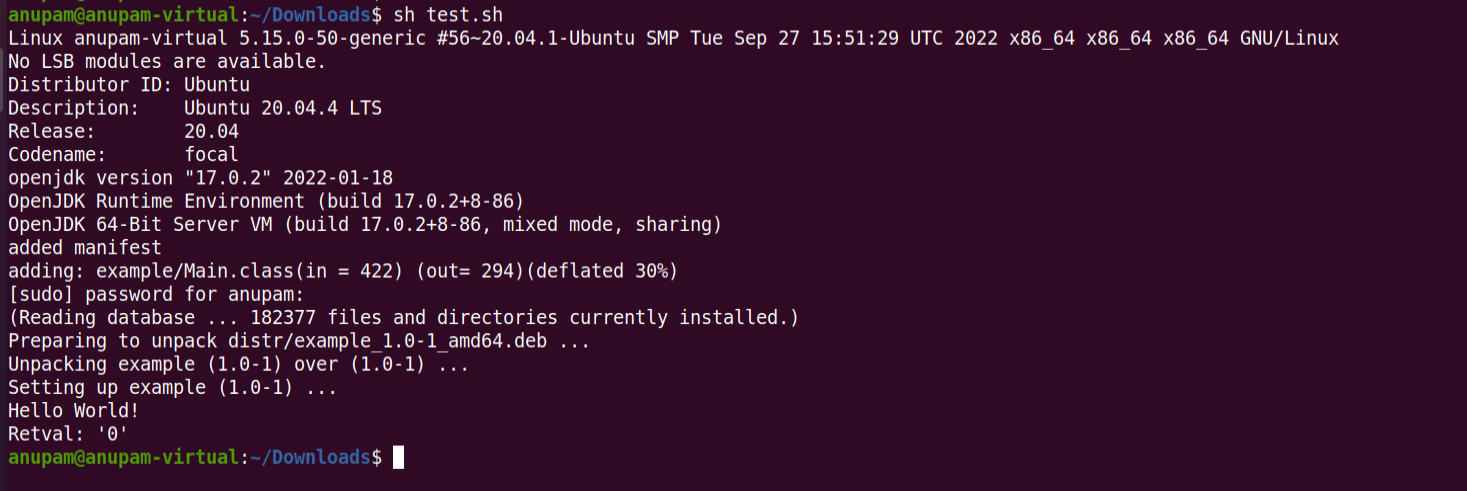Click the 'Release: 20.04' line

click(123, 131)
